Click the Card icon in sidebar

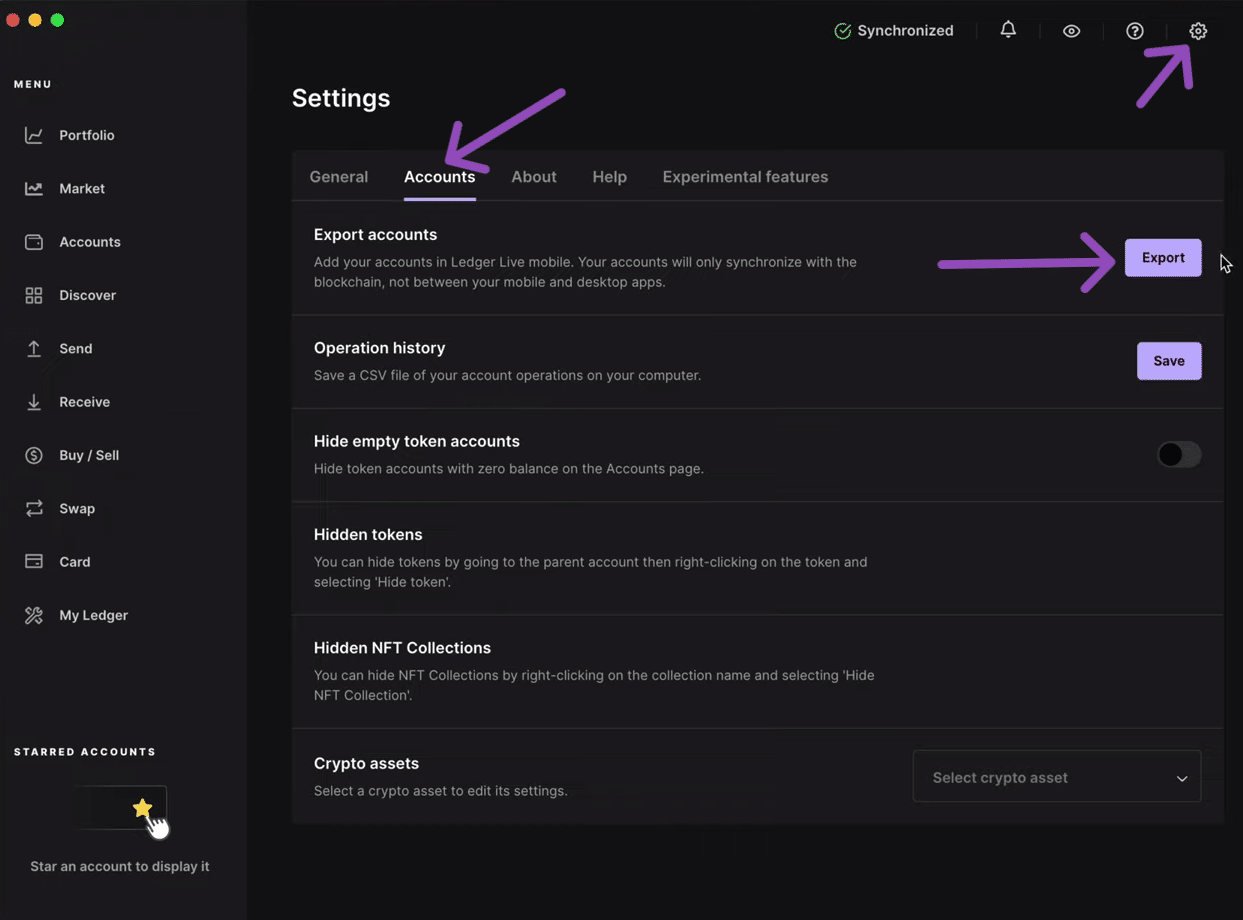tap(34, 561)
